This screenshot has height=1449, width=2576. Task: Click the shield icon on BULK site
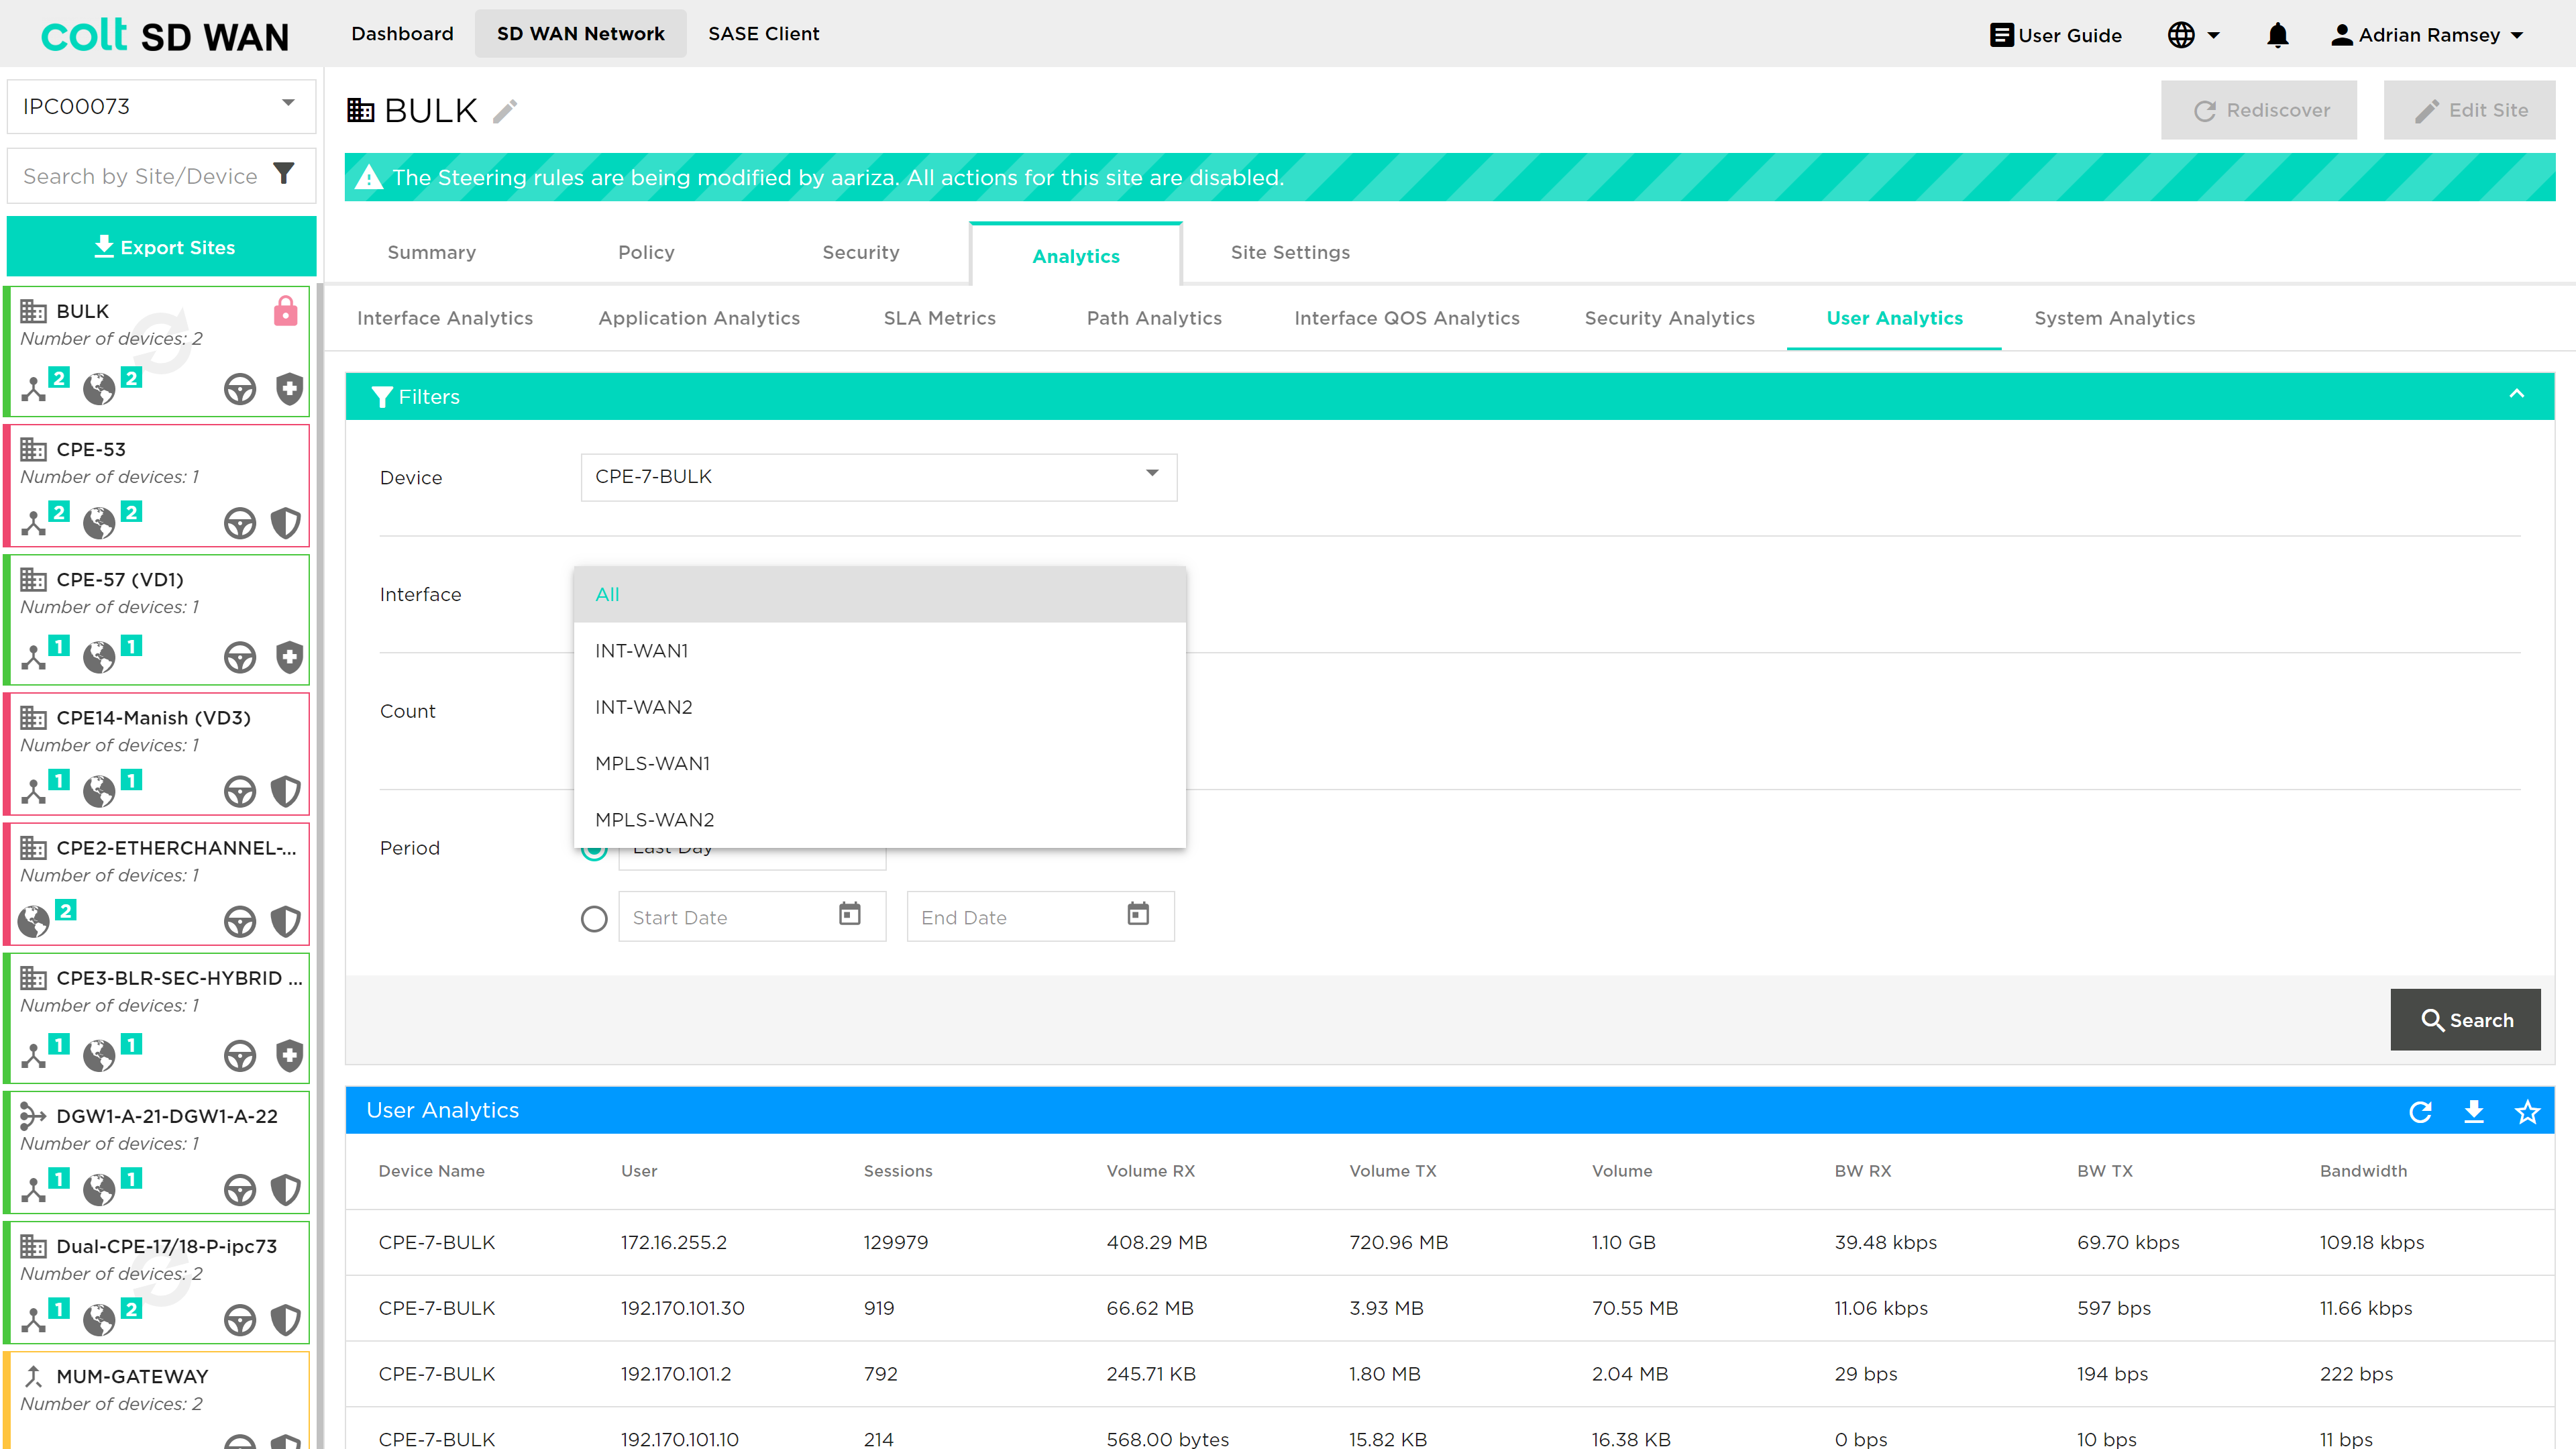(289, 389)
